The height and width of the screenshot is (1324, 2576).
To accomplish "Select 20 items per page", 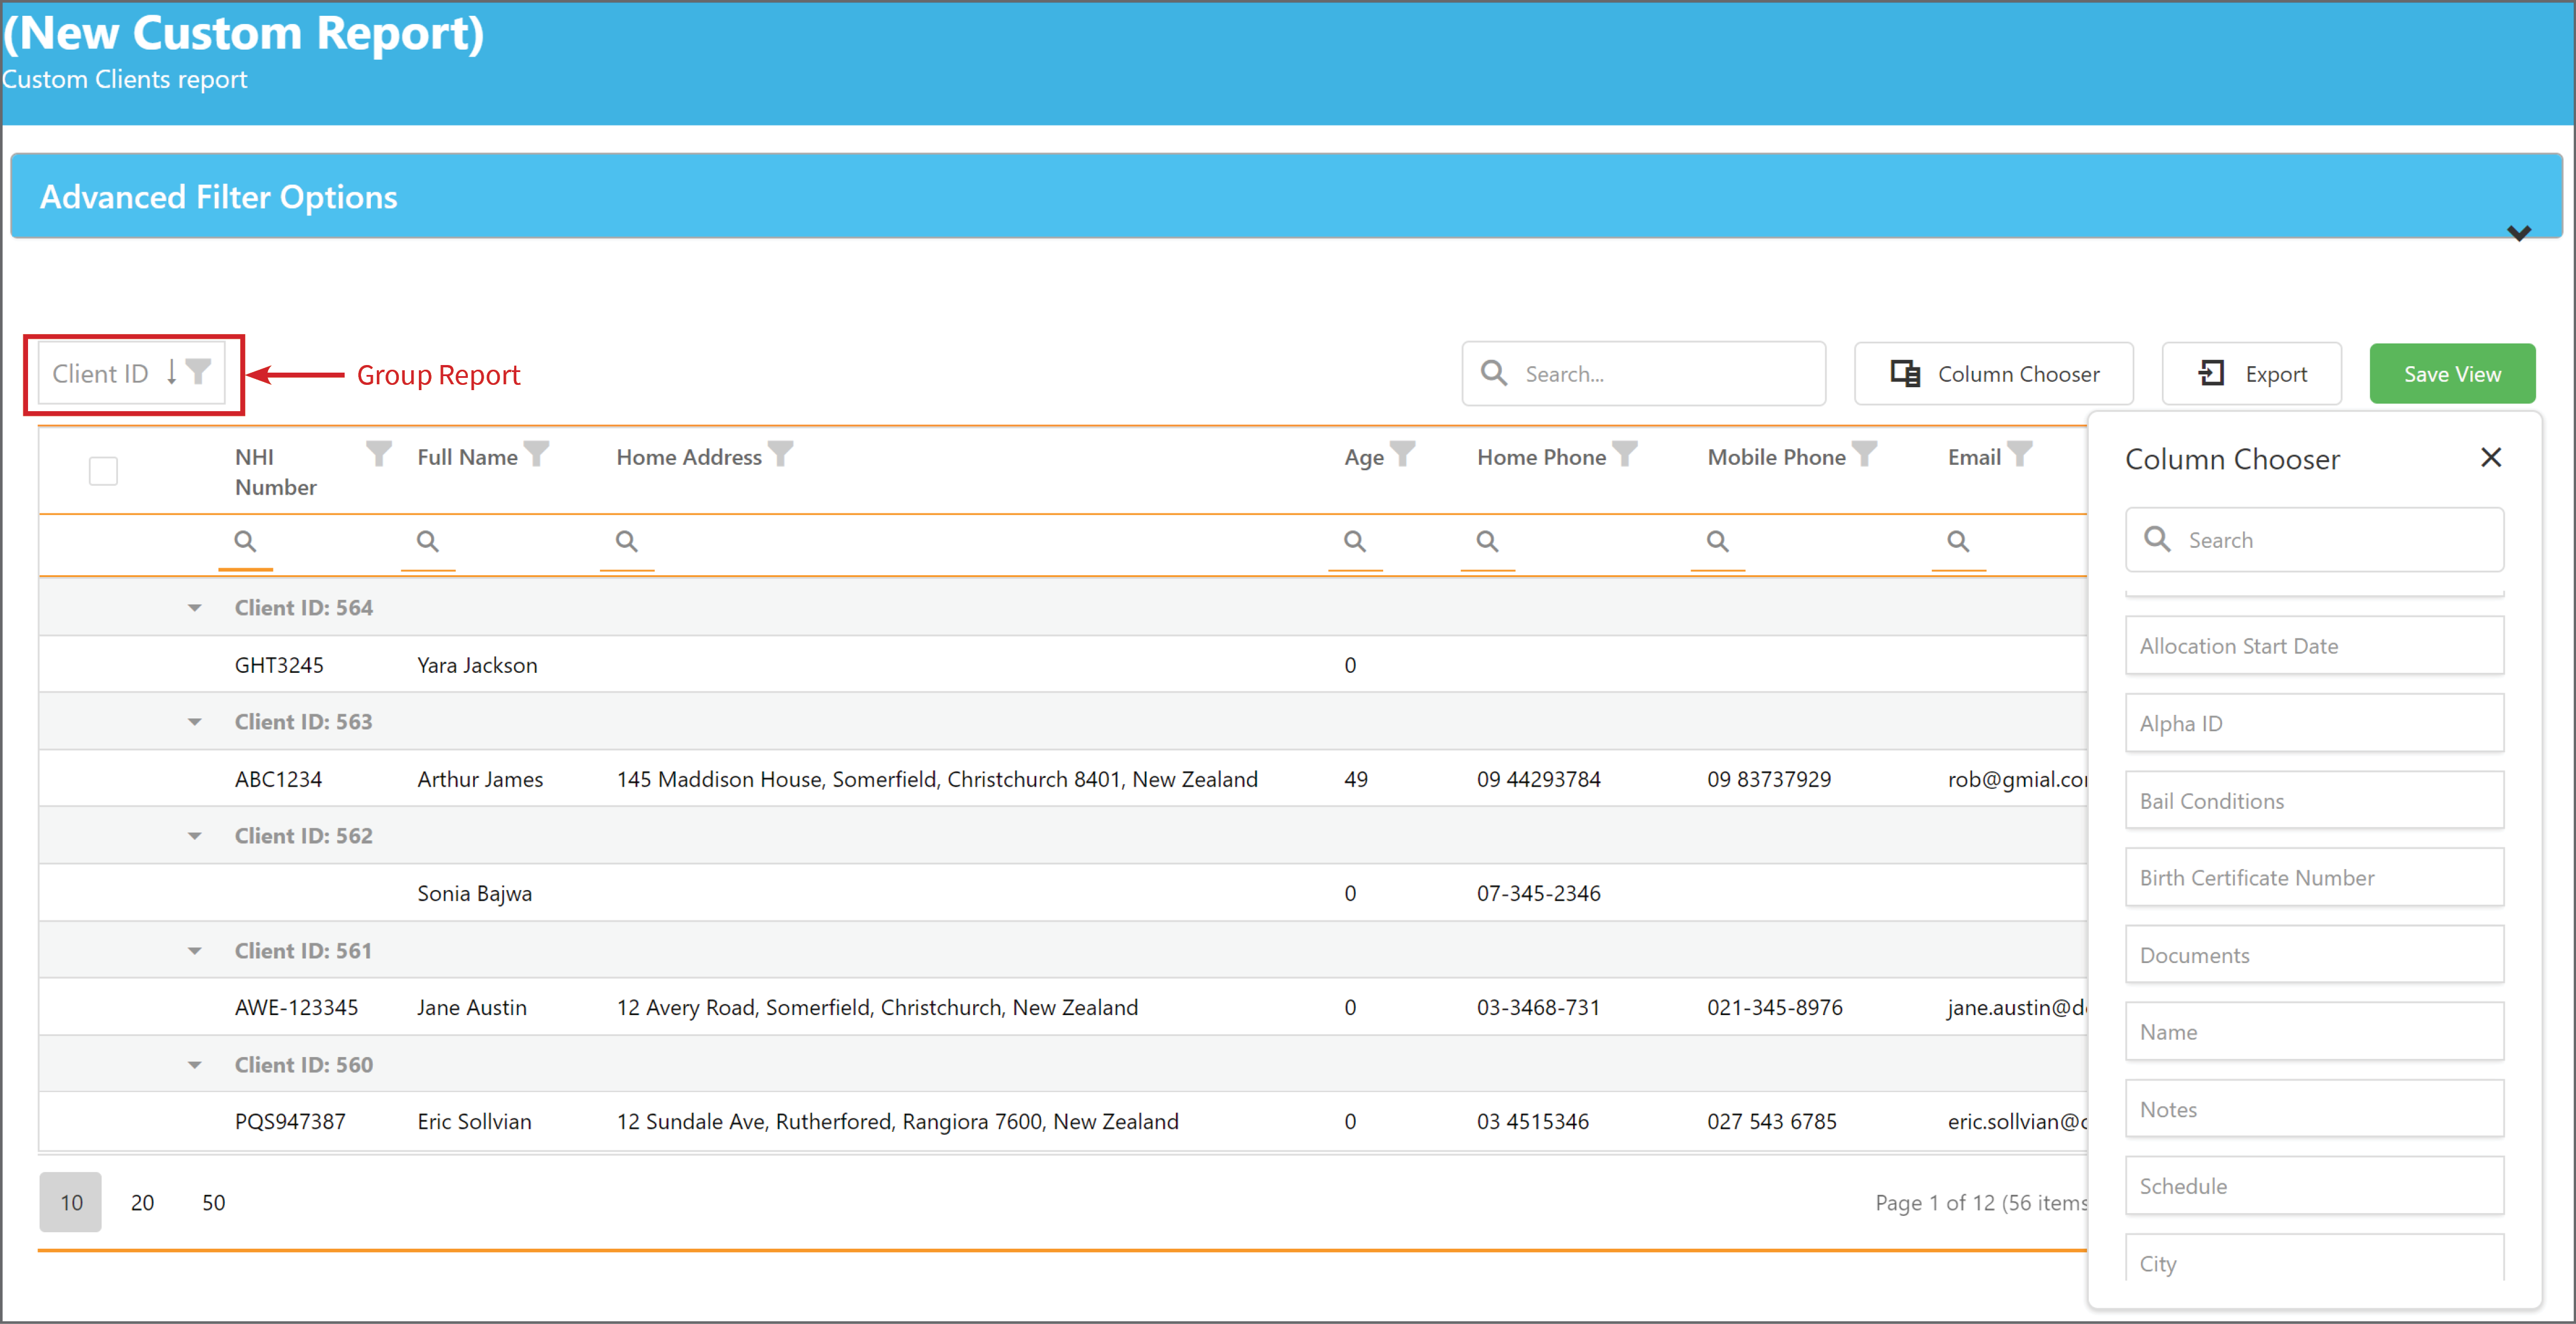I will tap(142, 1202).
